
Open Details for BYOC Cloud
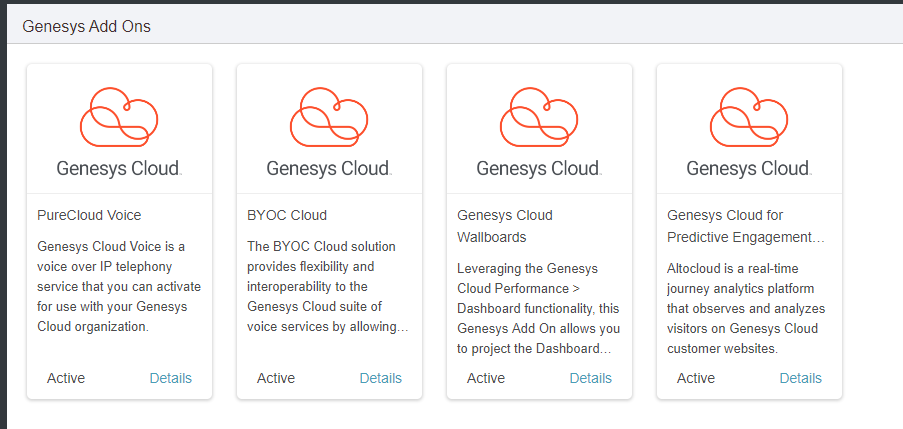381,378
